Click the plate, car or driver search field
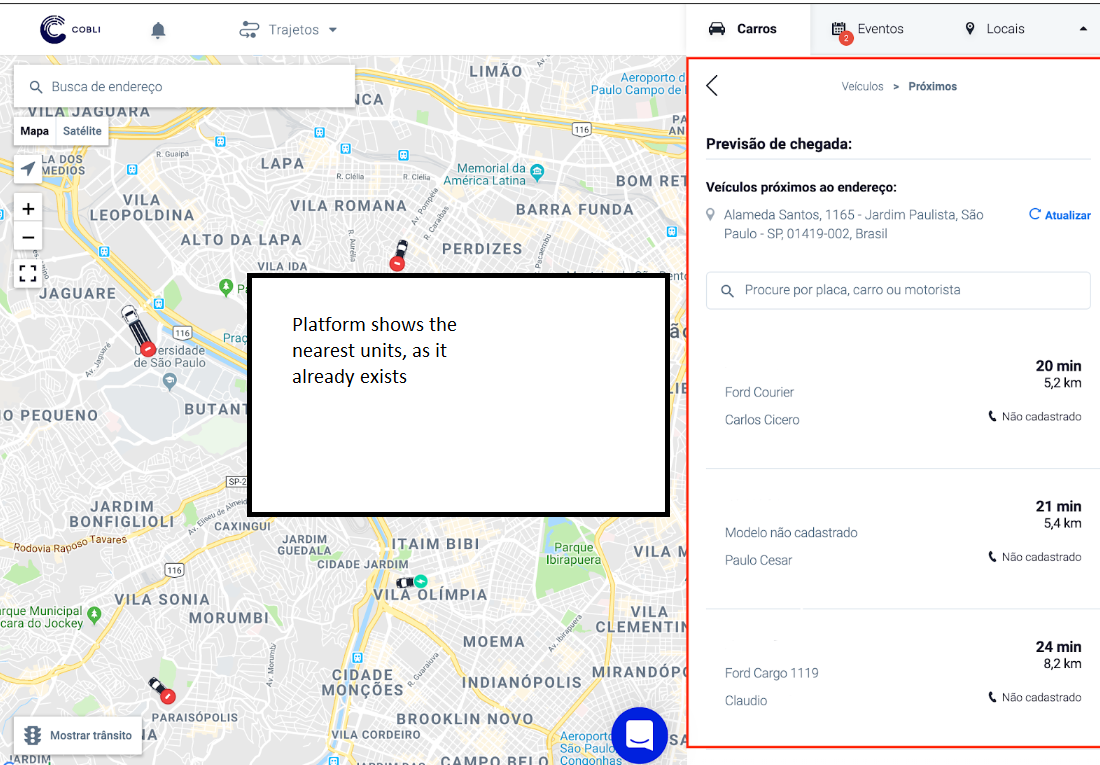Screen dimensions: 1100x765 pyautogui.click(x=898, y=290)
